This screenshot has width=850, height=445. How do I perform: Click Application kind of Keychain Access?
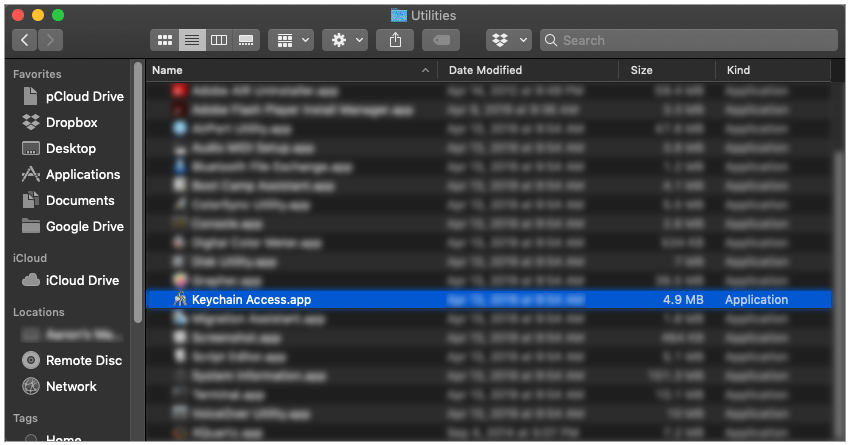[x=757, y=300]
